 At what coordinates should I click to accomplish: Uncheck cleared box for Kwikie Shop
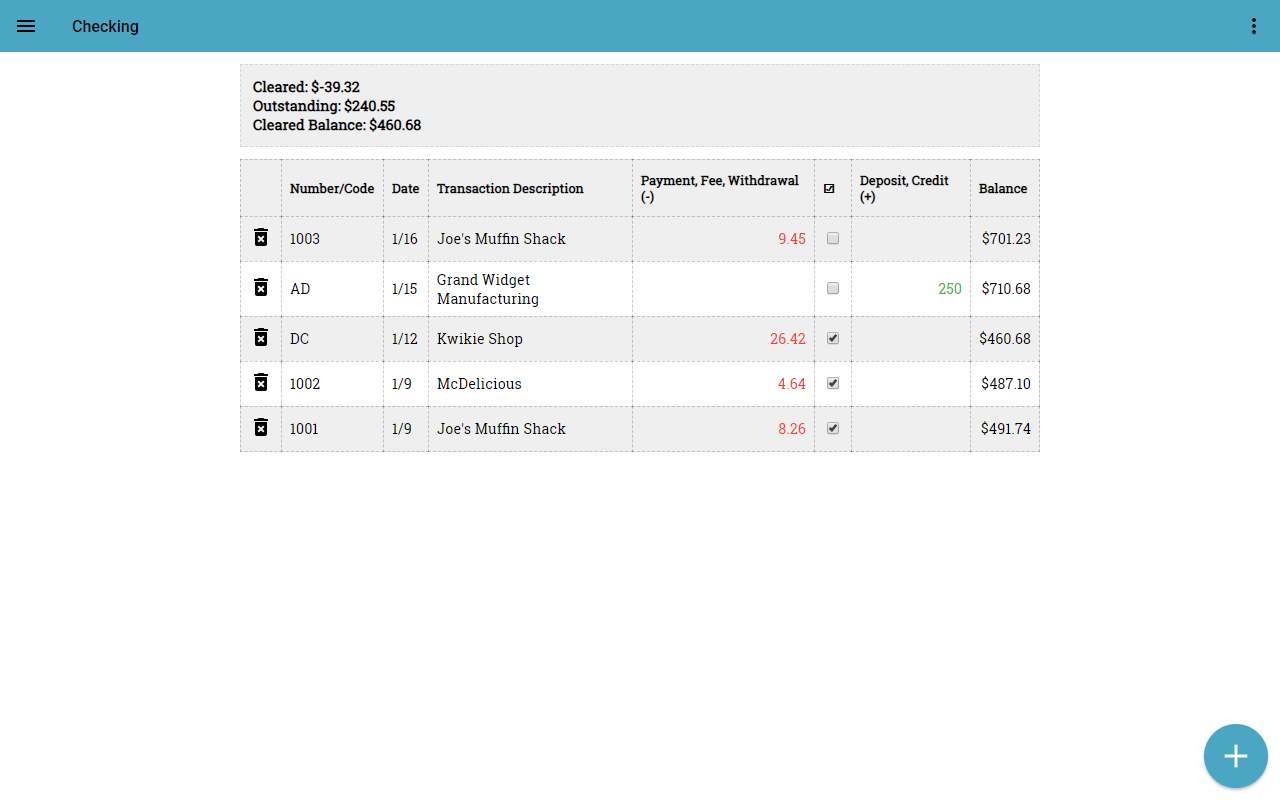(x=833, y=339)
